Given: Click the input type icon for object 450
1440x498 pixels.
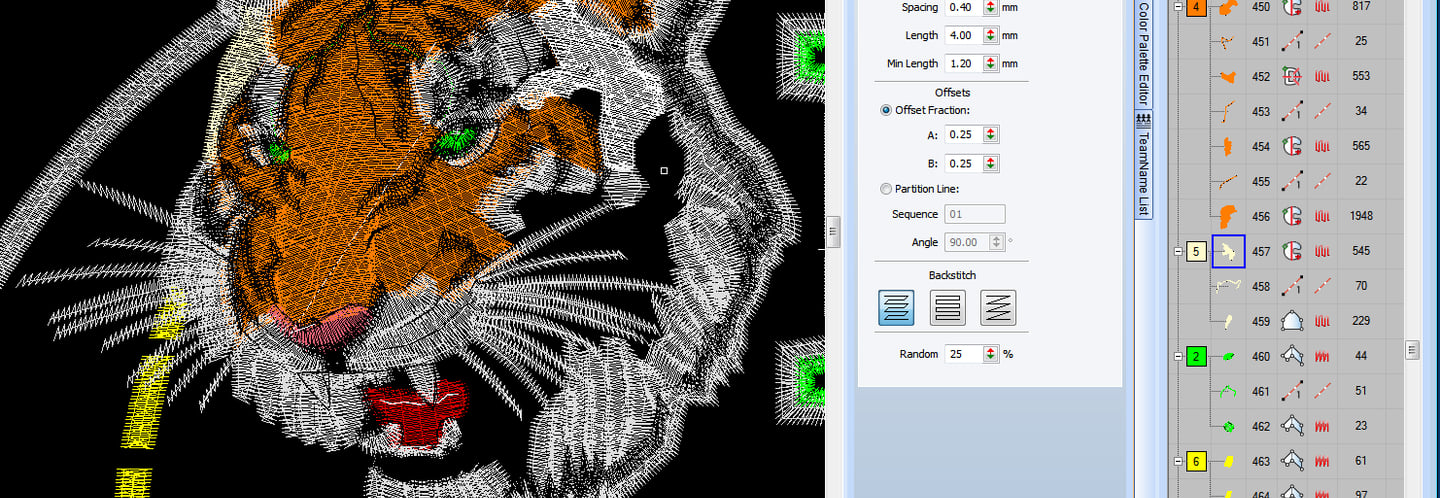Looking at the screenshot, I should [1292, 7].
